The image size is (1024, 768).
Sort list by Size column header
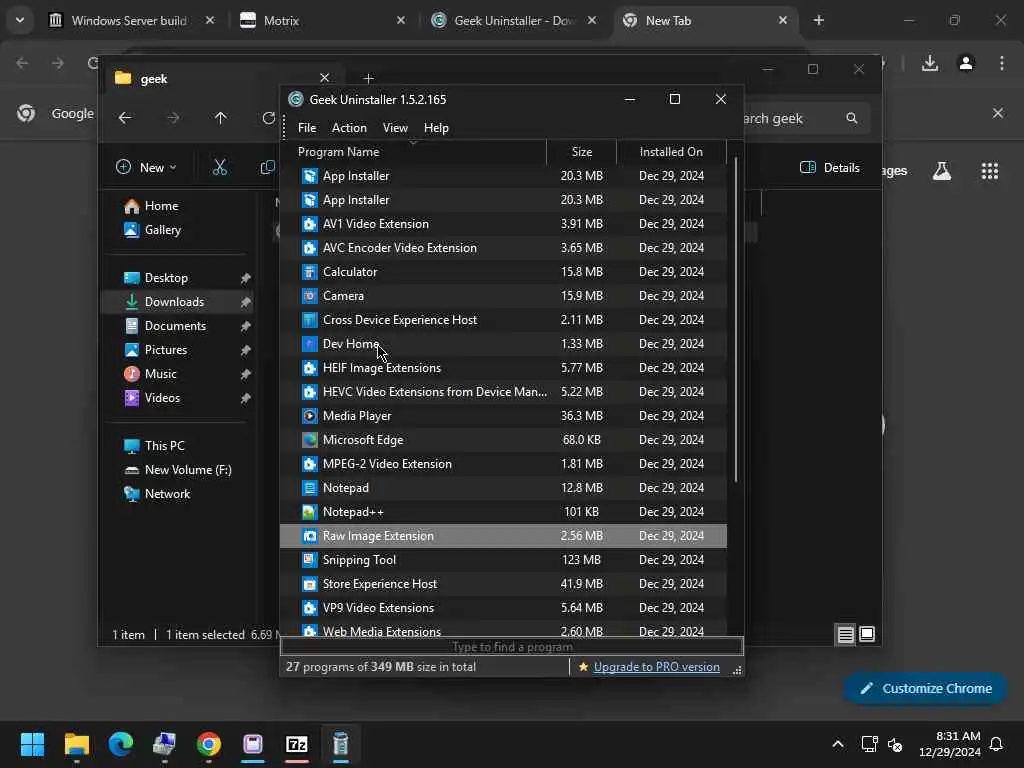(x=581, y=152)
